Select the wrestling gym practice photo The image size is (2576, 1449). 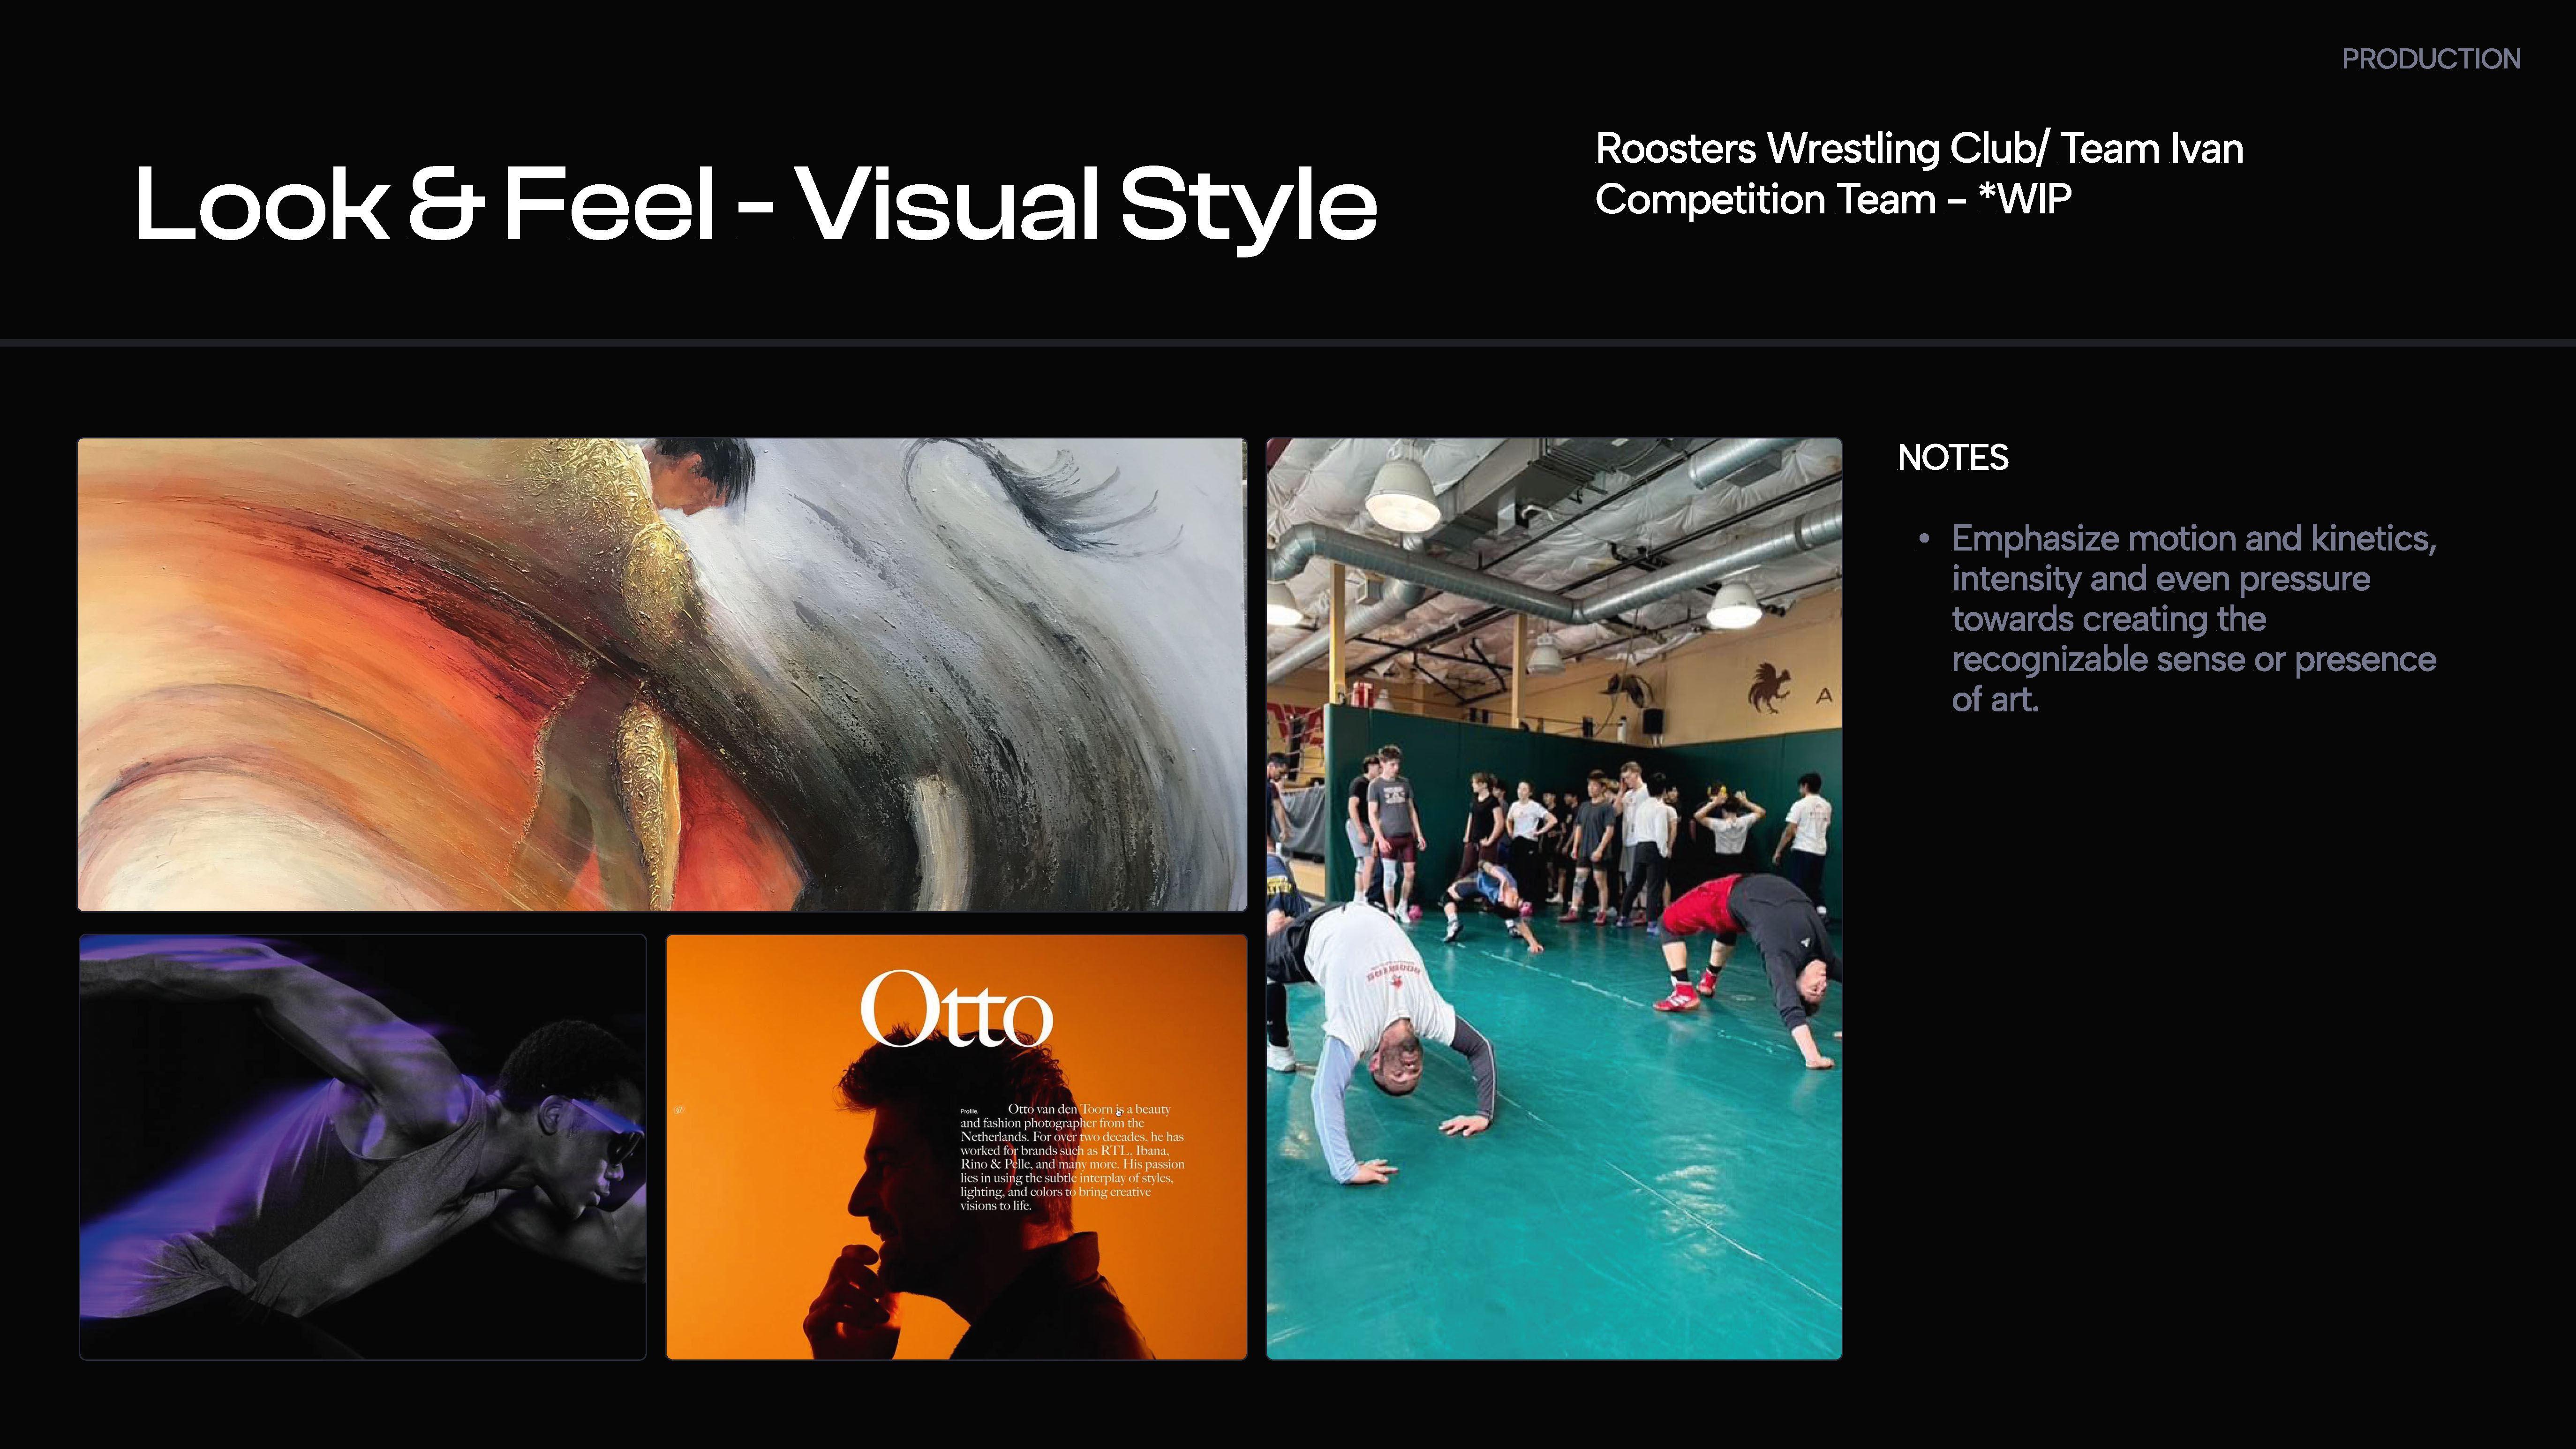[1554, 898]
